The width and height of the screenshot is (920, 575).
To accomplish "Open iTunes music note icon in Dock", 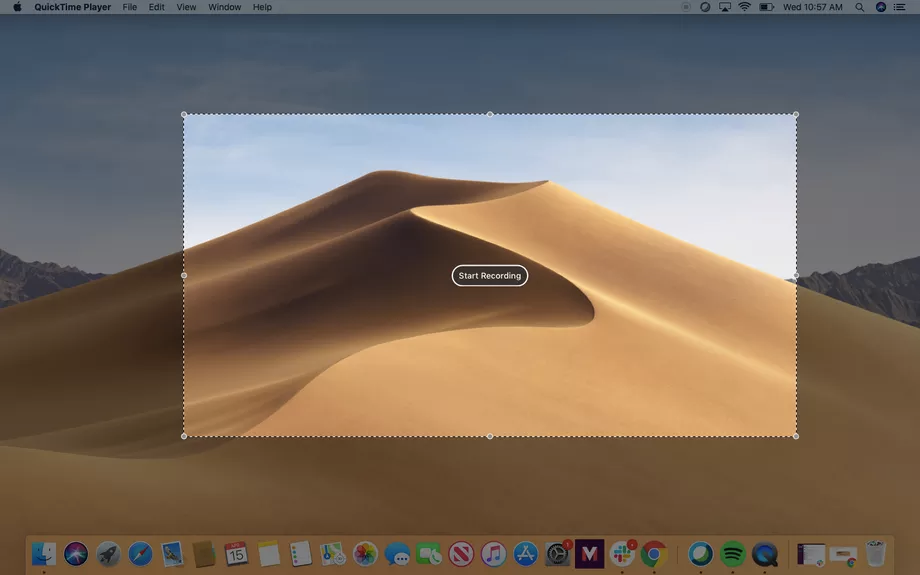I will [493, 554].
